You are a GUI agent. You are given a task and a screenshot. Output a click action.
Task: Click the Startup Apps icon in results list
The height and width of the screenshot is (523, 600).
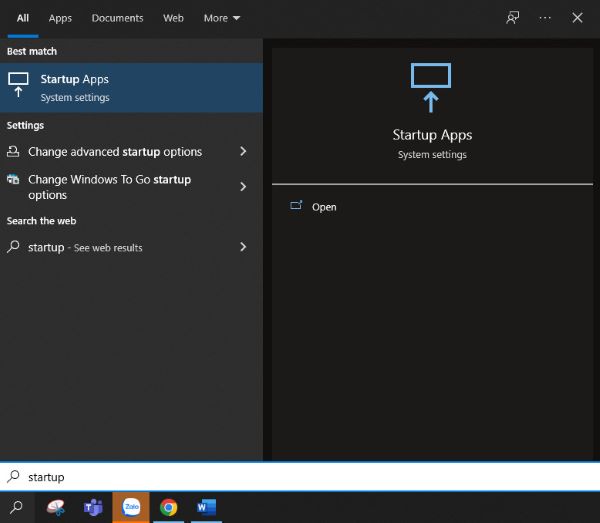tap(18, 85)
